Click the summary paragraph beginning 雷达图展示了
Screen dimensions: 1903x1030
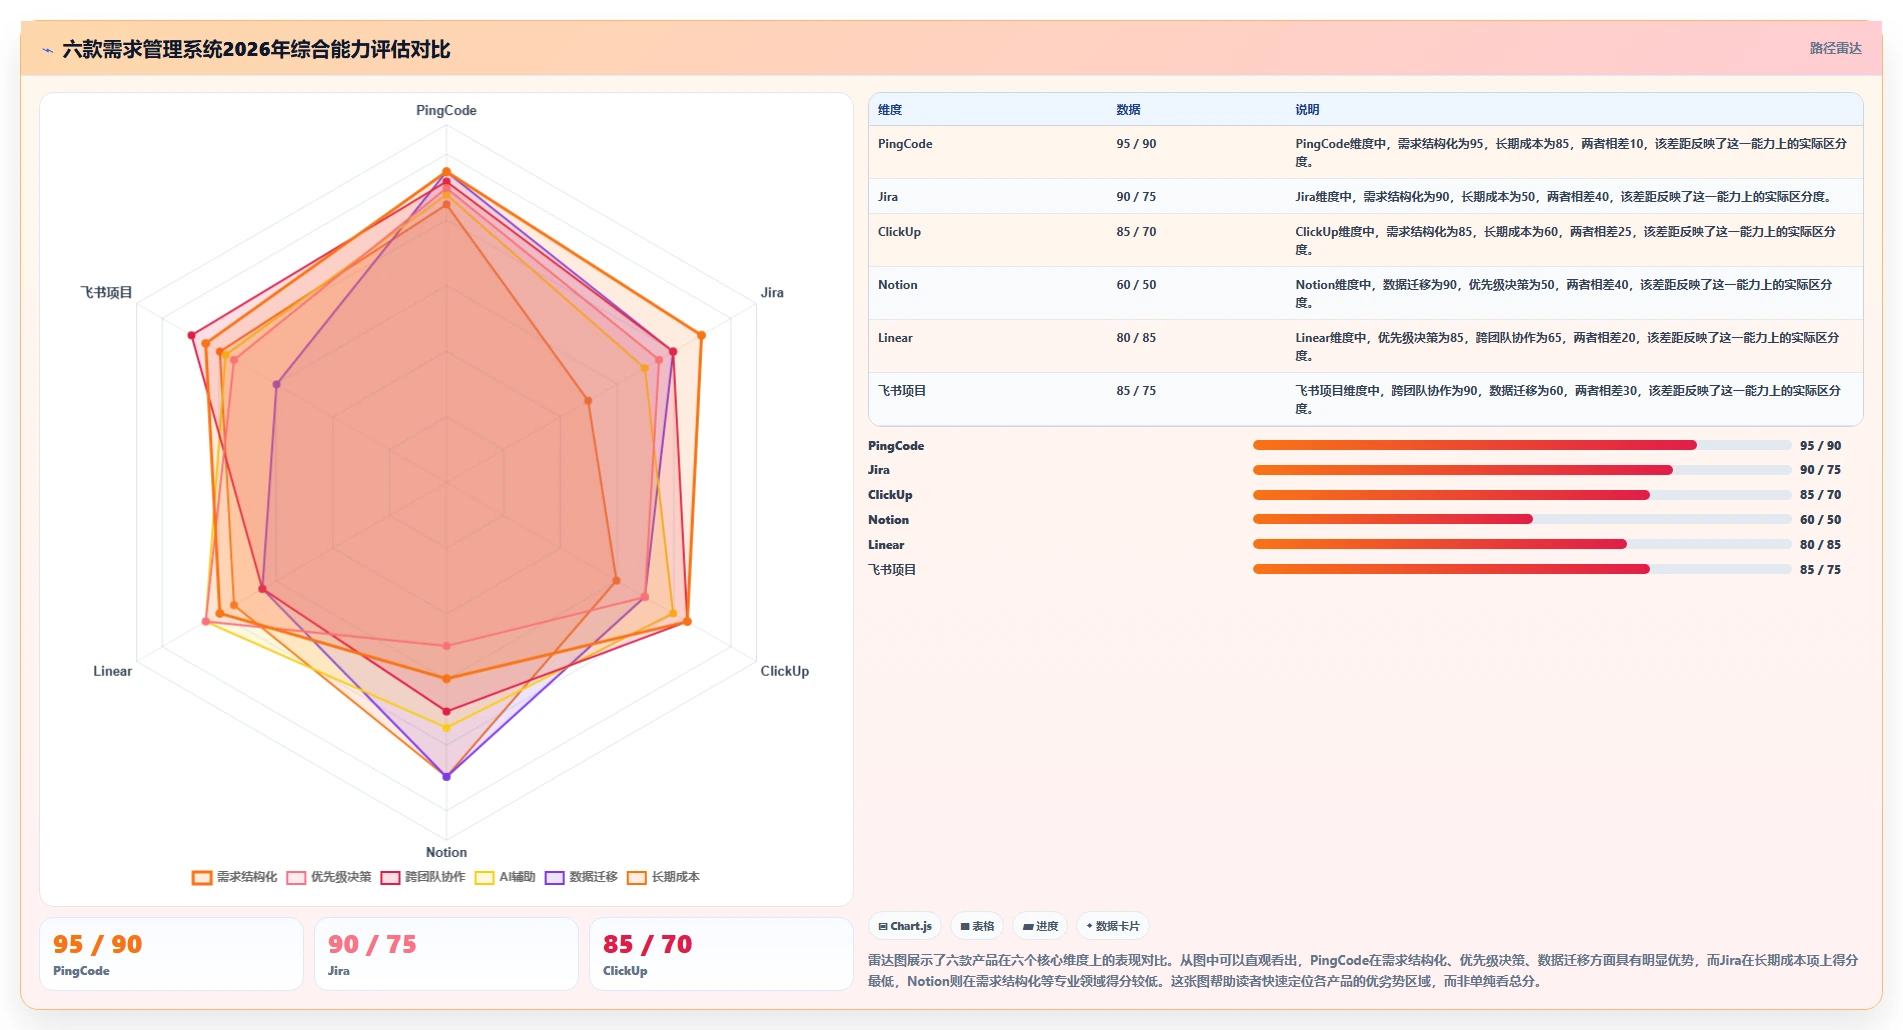(x=1363, y=971)
